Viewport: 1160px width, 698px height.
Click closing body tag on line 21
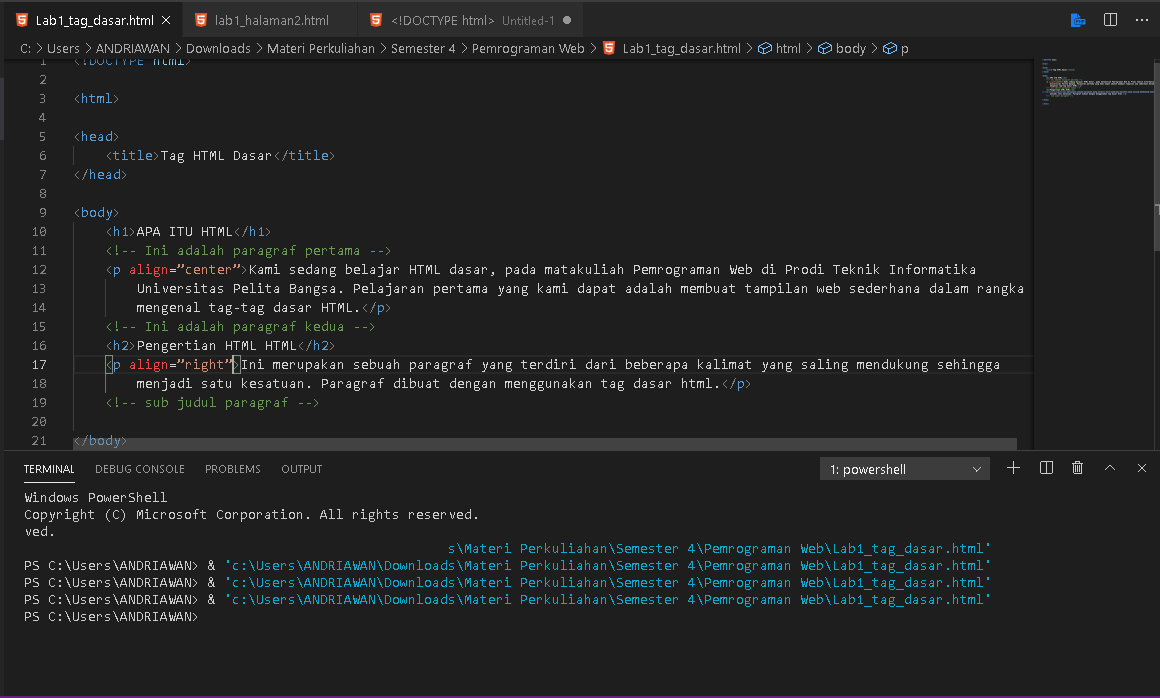point(101,441)
